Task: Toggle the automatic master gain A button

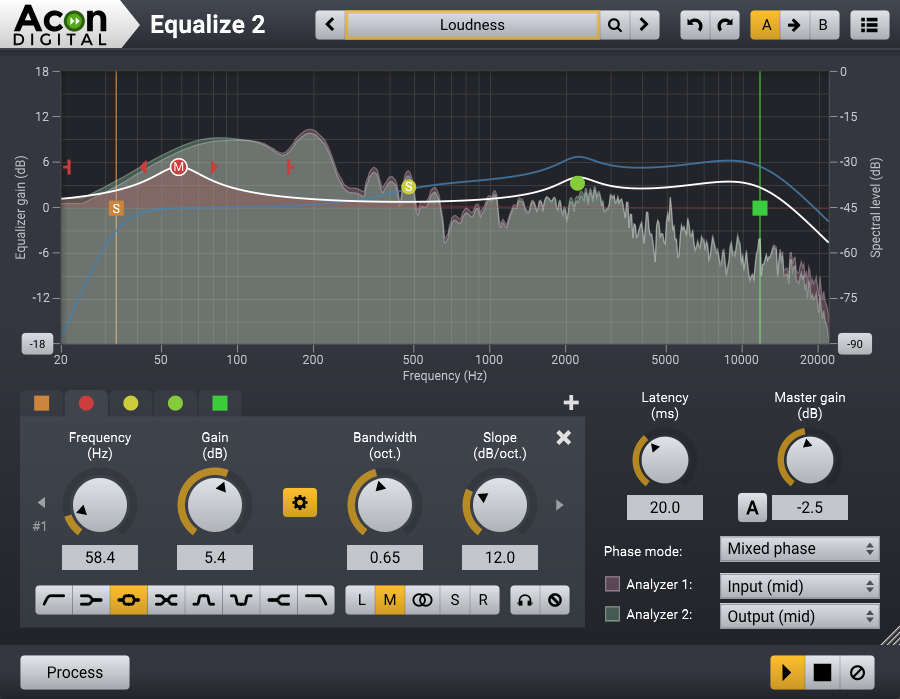Action: point(752,507)
